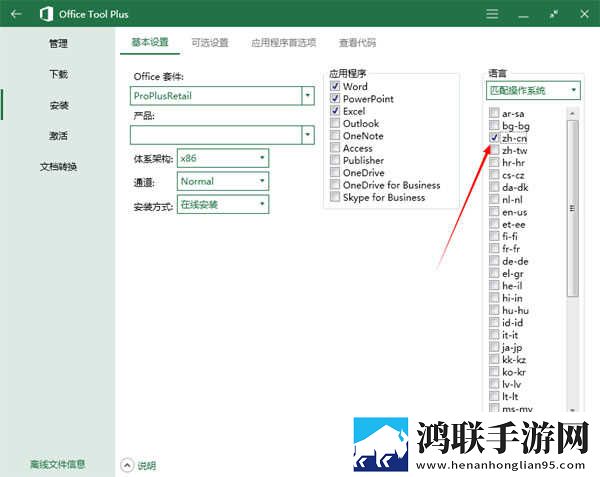Uncheck the zh-cn language checkbox
The image size is (600, 477).
point(494,138)
